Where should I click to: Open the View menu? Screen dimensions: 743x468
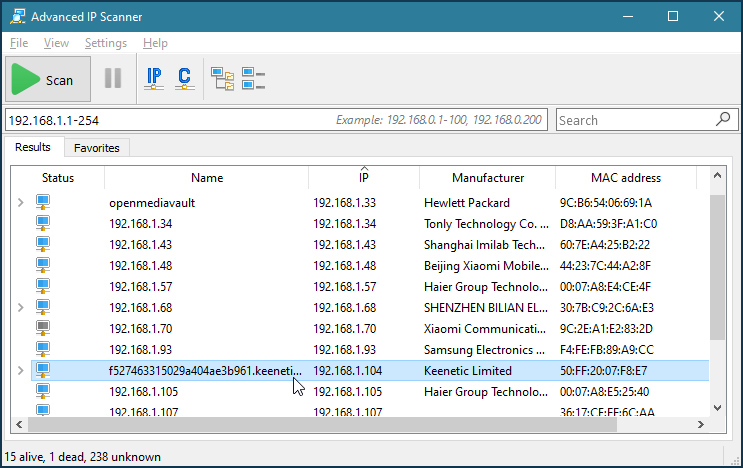pyautogui.click(x=56, y=43)
